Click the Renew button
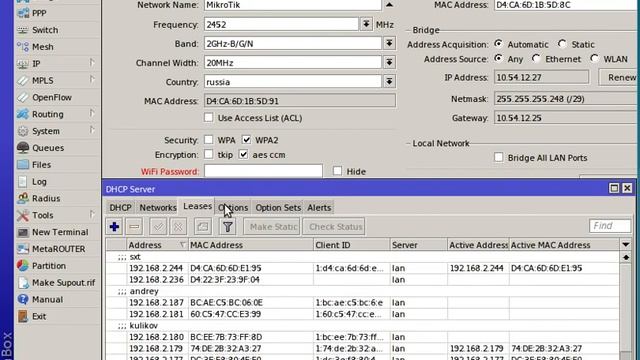640x360 pixels. click(619, 77)
